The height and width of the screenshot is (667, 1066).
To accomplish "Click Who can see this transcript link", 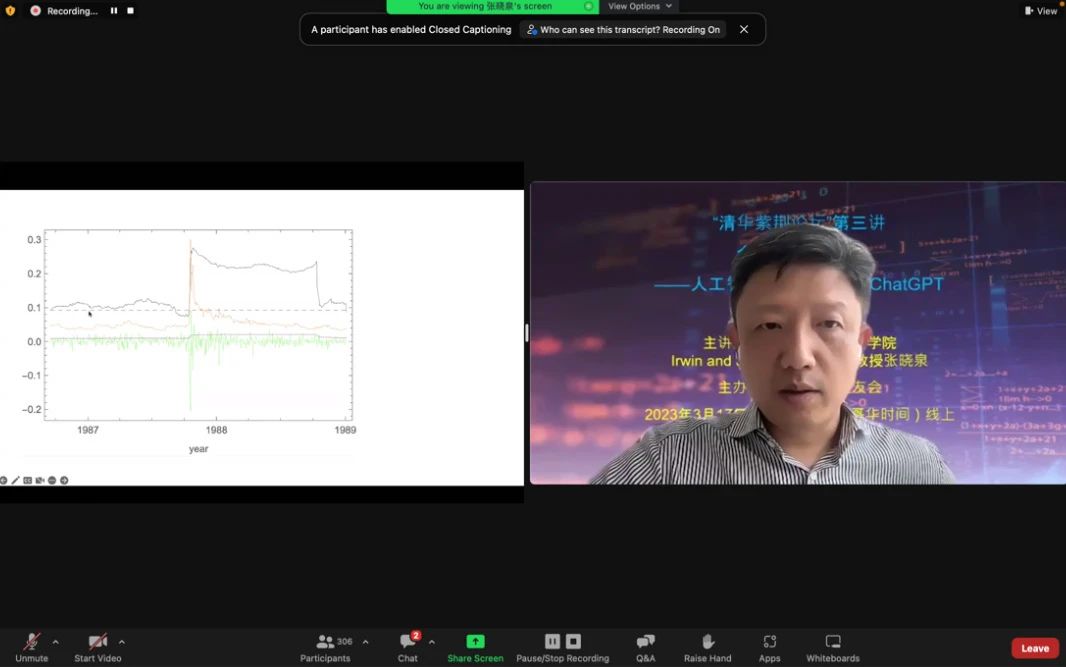I will (x=623, y=29).
